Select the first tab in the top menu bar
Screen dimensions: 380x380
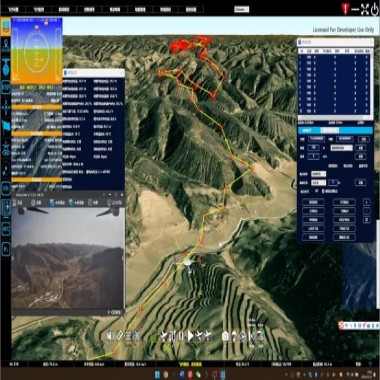(14, 9)
